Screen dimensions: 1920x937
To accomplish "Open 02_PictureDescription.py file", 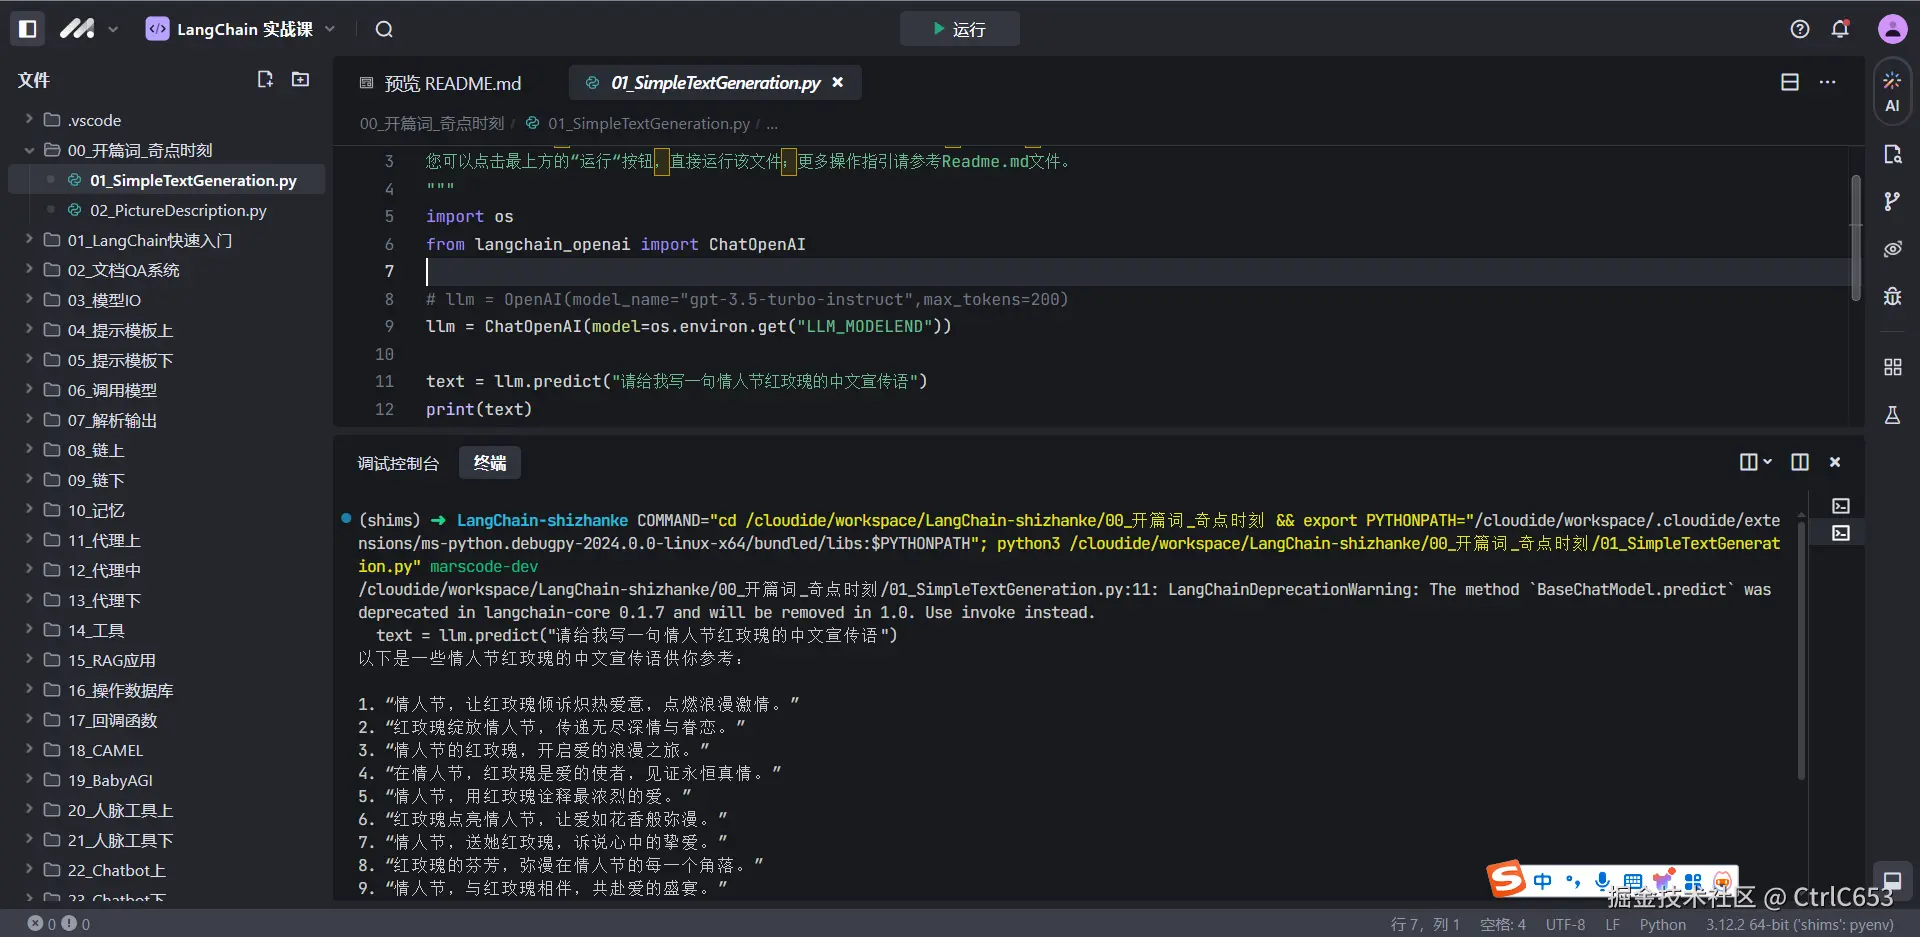I will pos(178,210).
